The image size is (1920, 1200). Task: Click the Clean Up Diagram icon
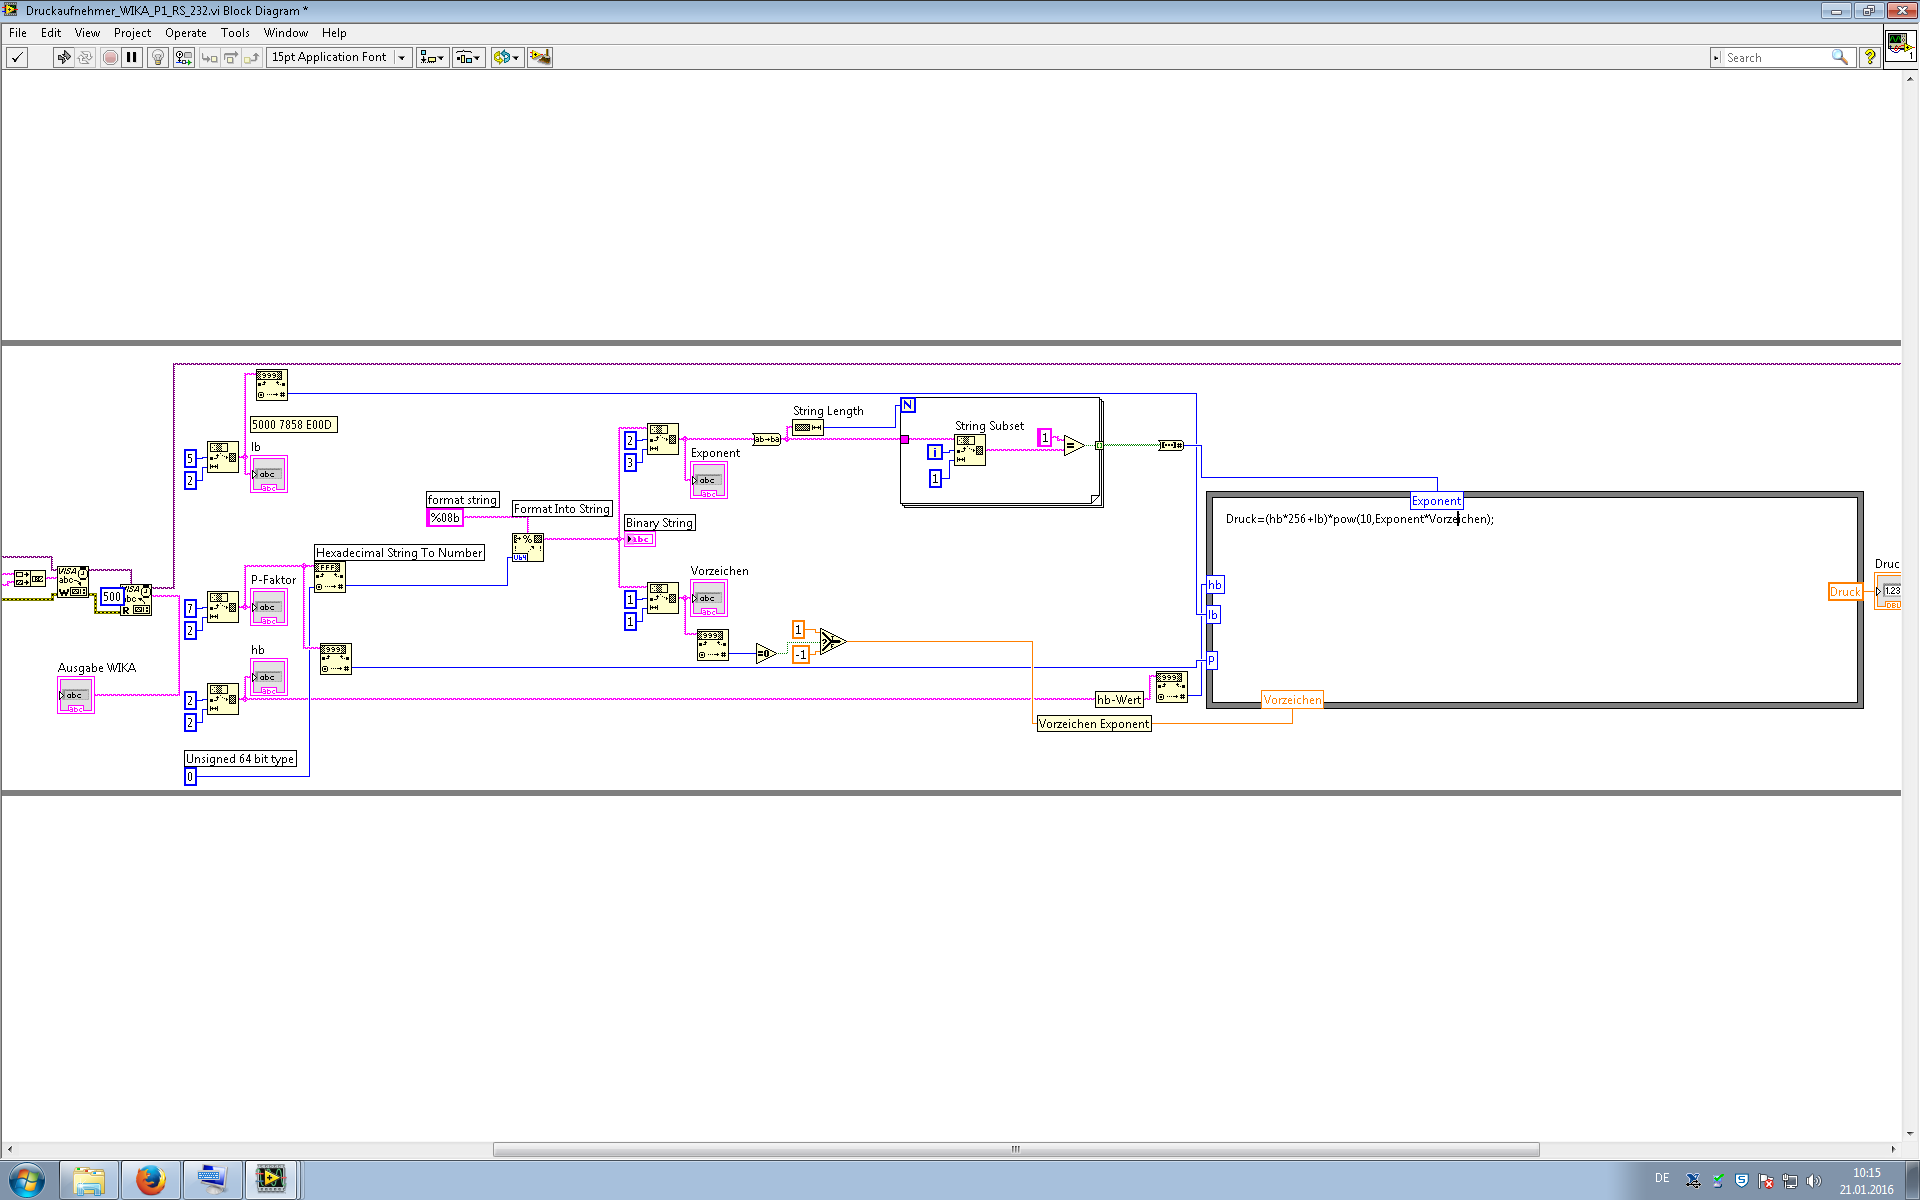click(x=540, y=57)
